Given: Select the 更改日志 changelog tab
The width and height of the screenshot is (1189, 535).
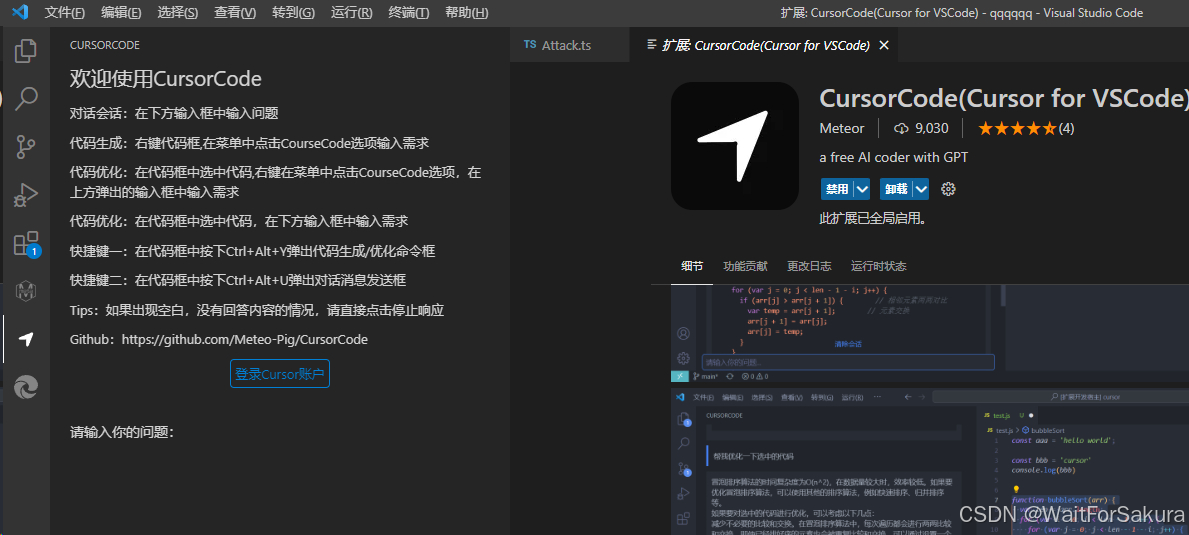Looking at the screenshot, I should coord(808,266).
